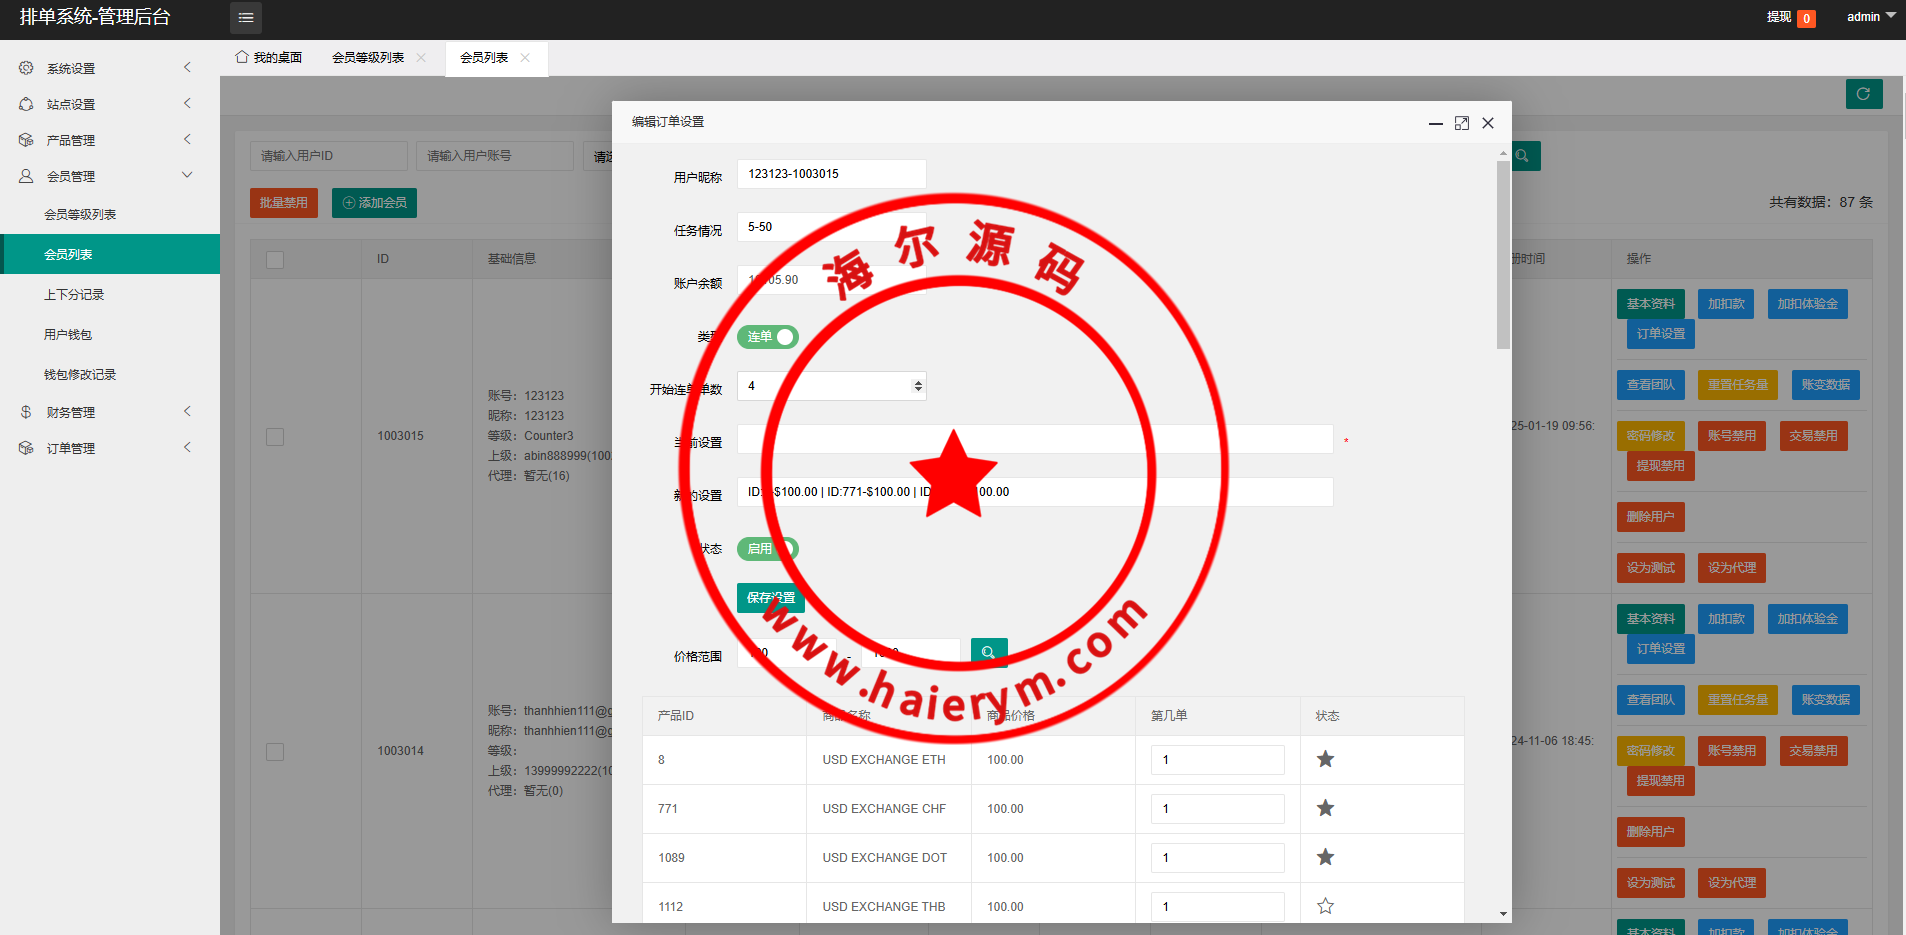Open 用户钱包 in sidebar
The image size is (1906, 935).
pyautogui.click(x=68, y=334)
